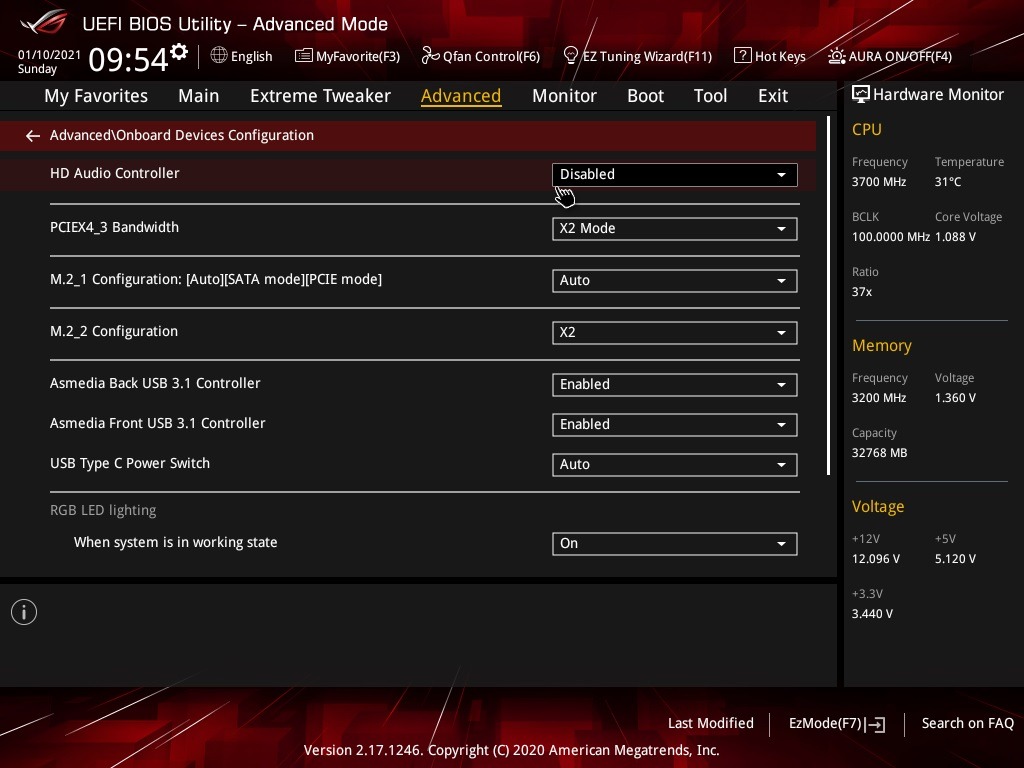Click the Hardware Monitor screen icon

coord(861,94)
